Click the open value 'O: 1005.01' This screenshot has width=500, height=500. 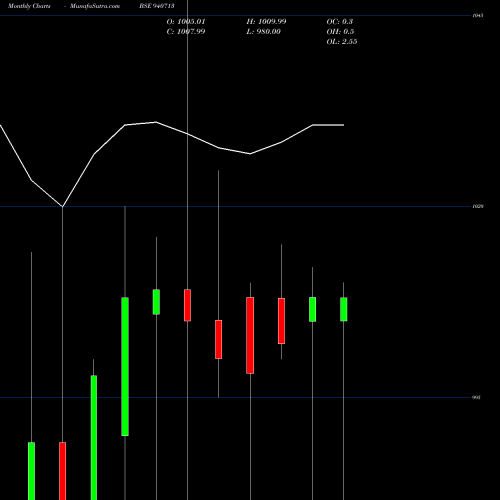tap(186, 22)
